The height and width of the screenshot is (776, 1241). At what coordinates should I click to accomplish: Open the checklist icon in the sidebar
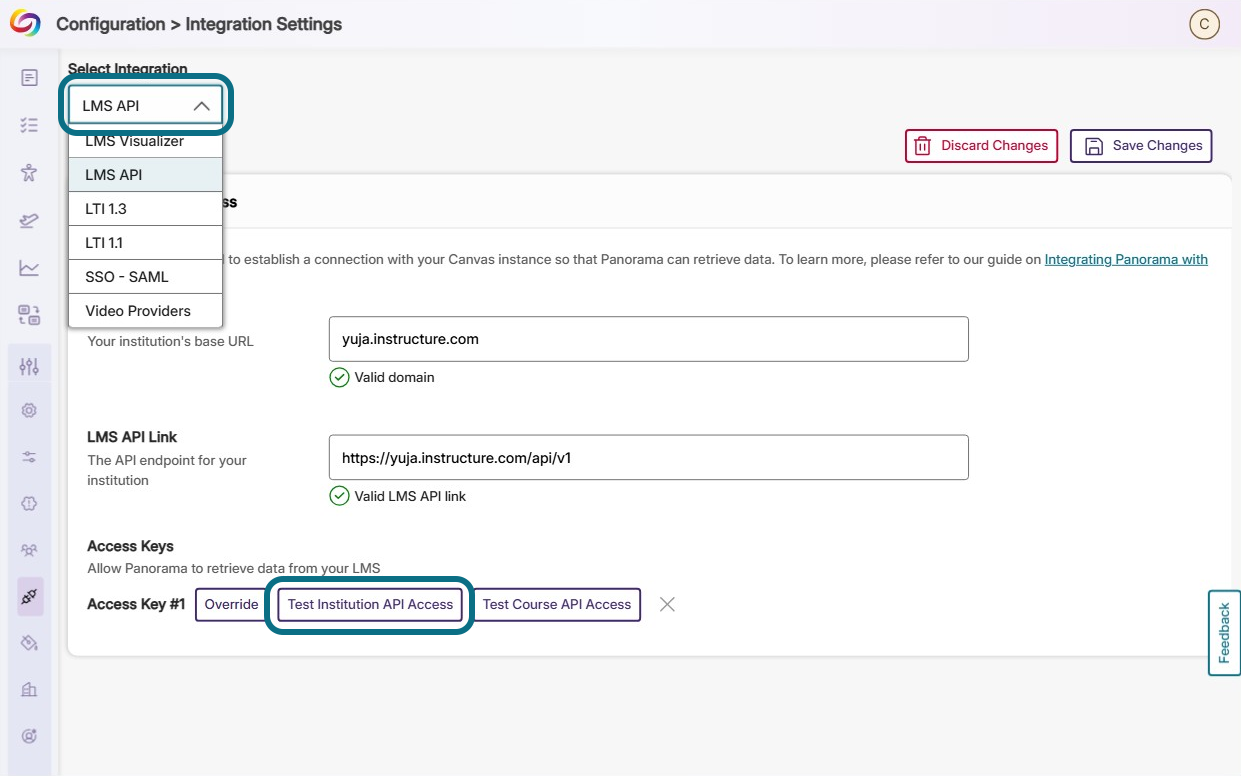[x=29, y=125]
